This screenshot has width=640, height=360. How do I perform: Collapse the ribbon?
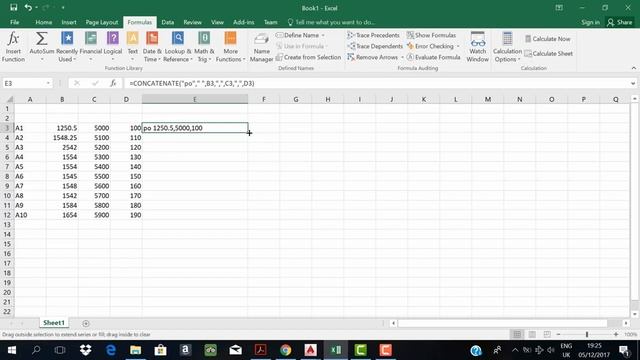coord(633,68)
